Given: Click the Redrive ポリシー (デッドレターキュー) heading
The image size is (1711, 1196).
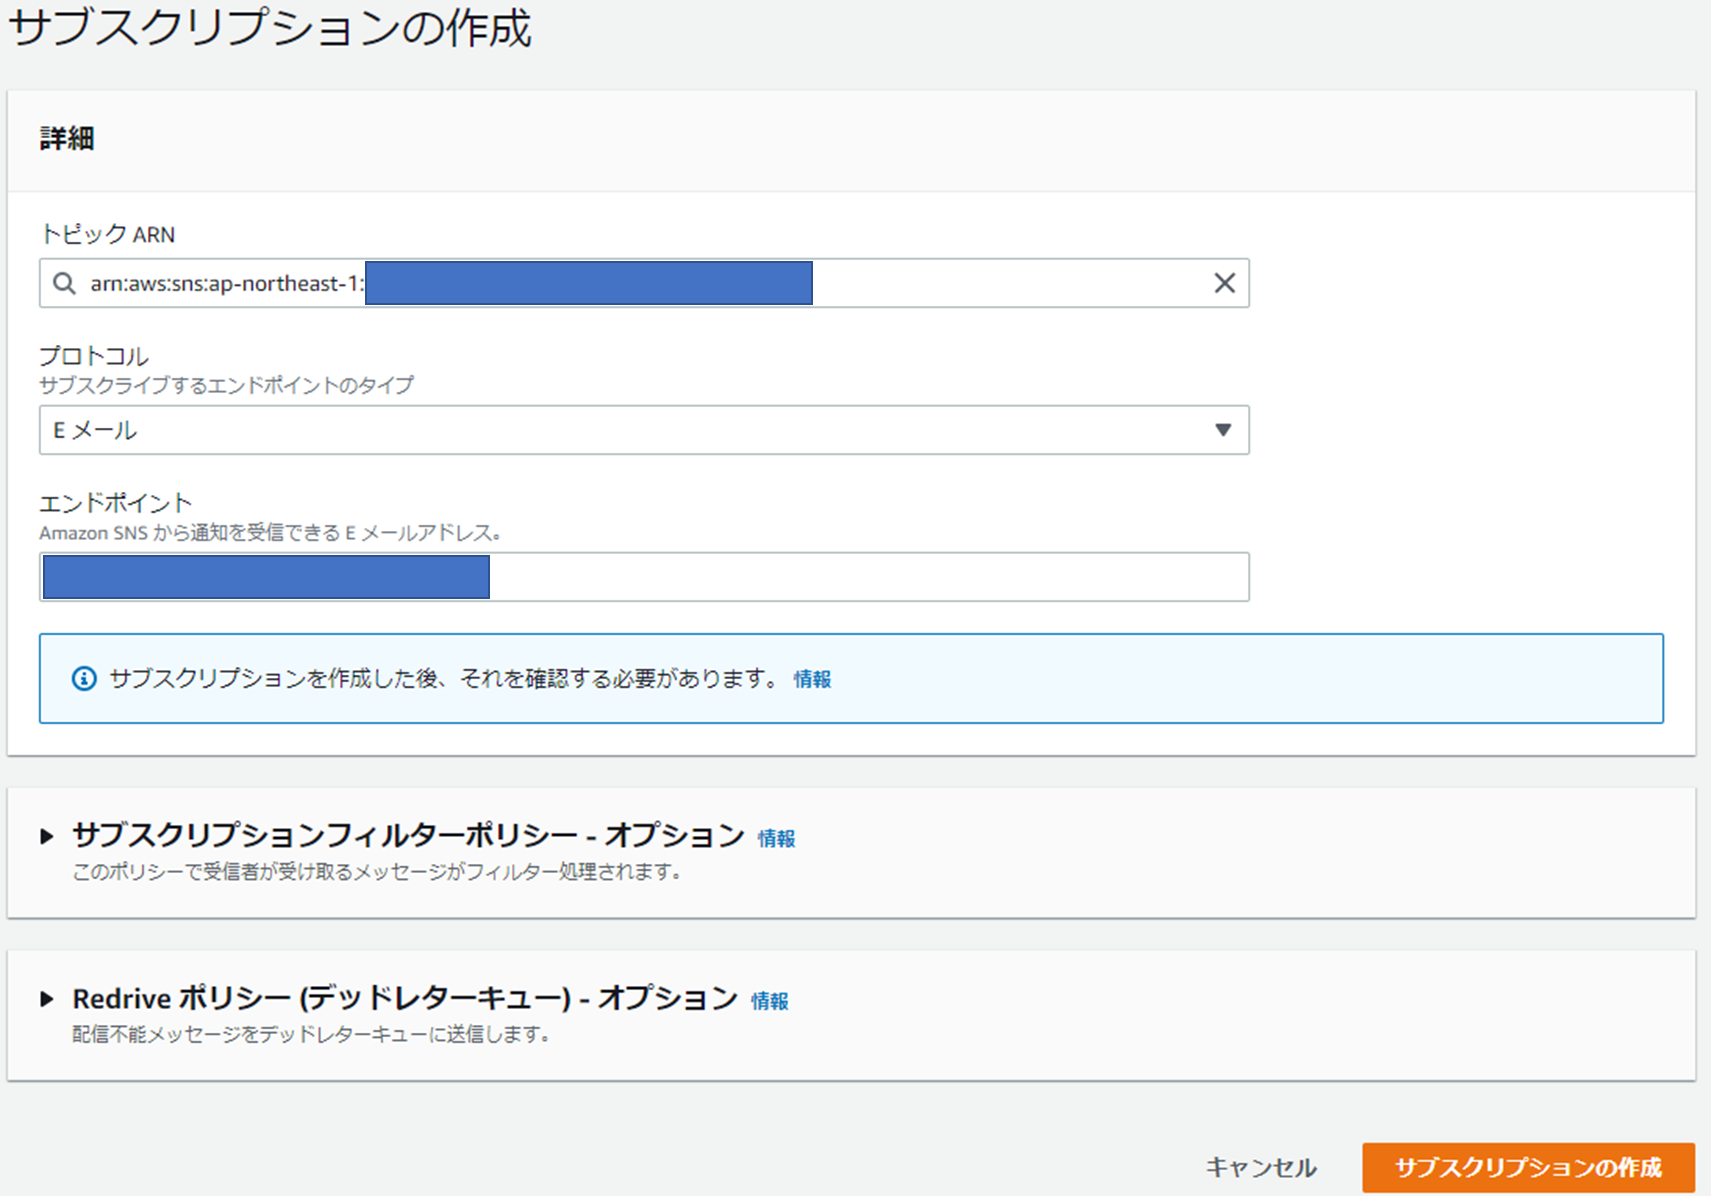Looking at the screenshot, I should [x=405, y=998].
